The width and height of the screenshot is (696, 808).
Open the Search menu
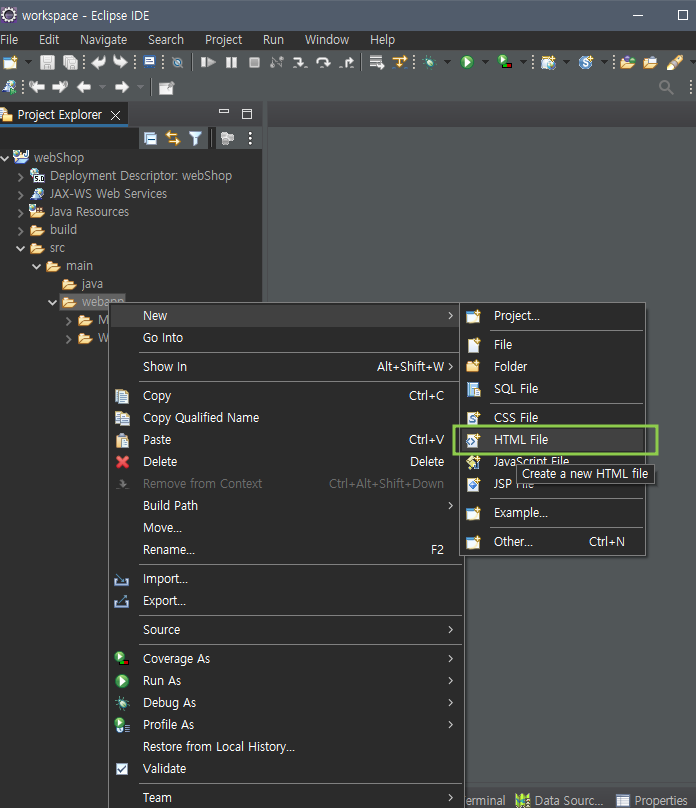click(166, 40)
